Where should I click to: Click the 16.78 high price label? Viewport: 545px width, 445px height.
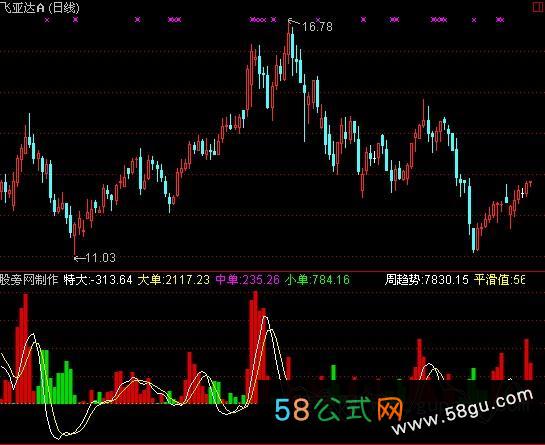pos(317,26)
